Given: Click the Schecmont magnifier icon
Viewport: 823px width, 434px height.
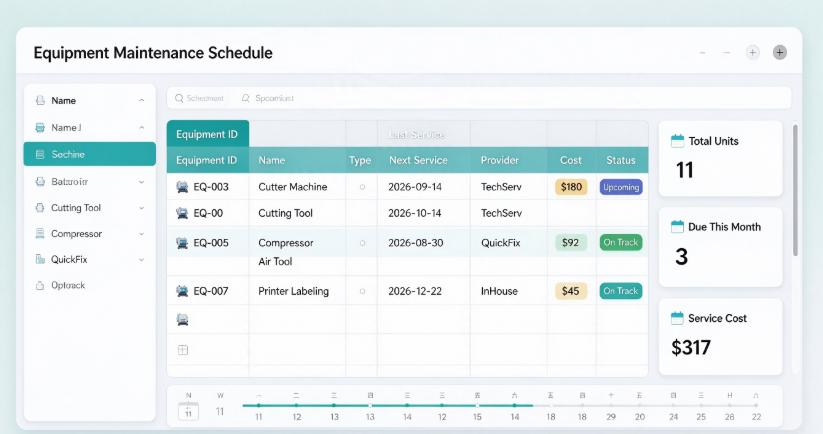Looking at the screenshot, I should (179, 98).
